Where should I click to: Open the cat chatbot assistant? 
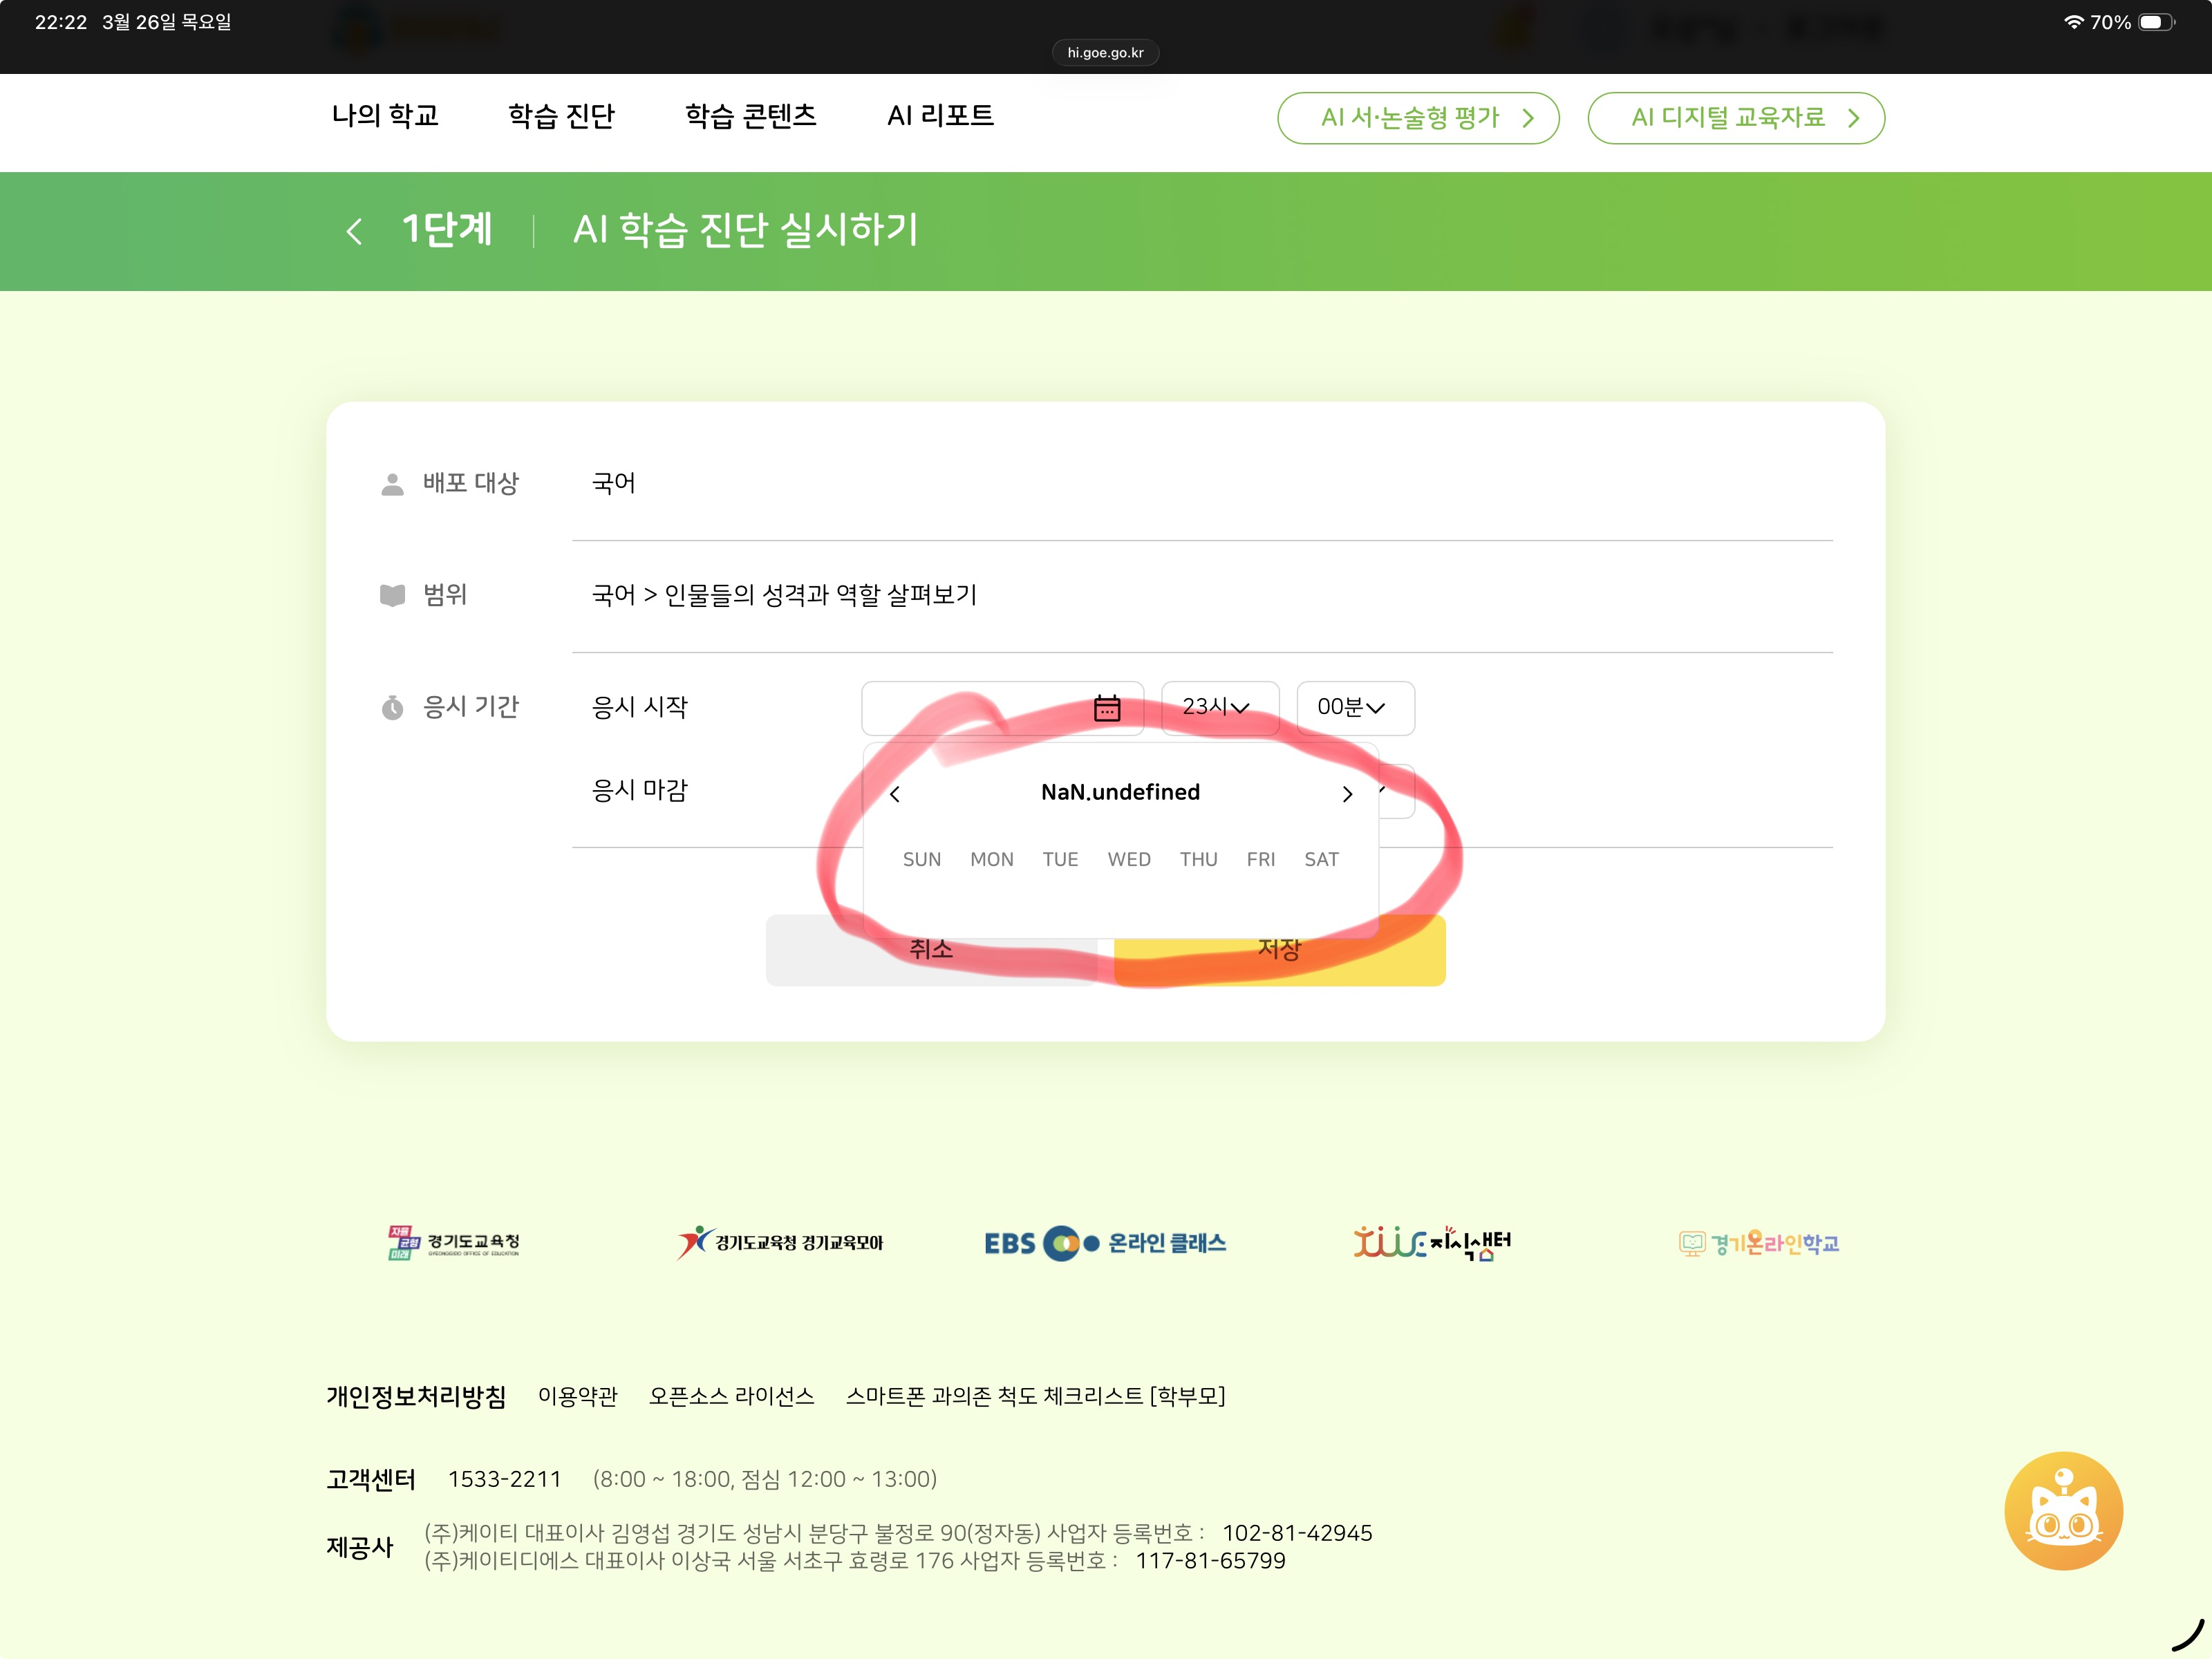coord(2062,1510)
